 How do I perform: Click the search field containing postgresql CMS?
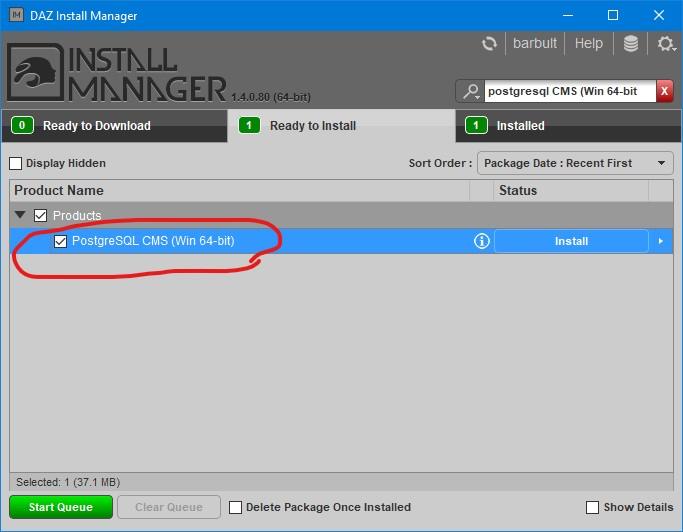(570, 91)
